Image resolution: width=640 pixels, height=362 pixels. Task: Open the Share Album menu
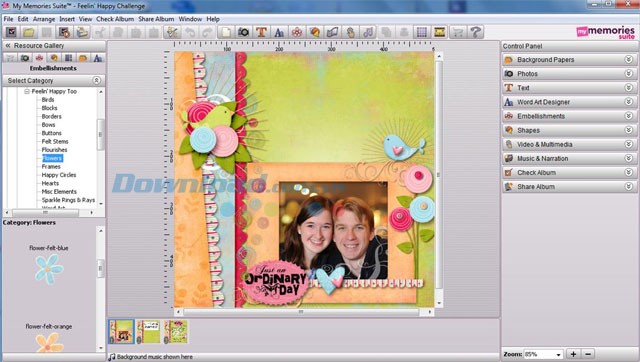[x=156, y=19]
